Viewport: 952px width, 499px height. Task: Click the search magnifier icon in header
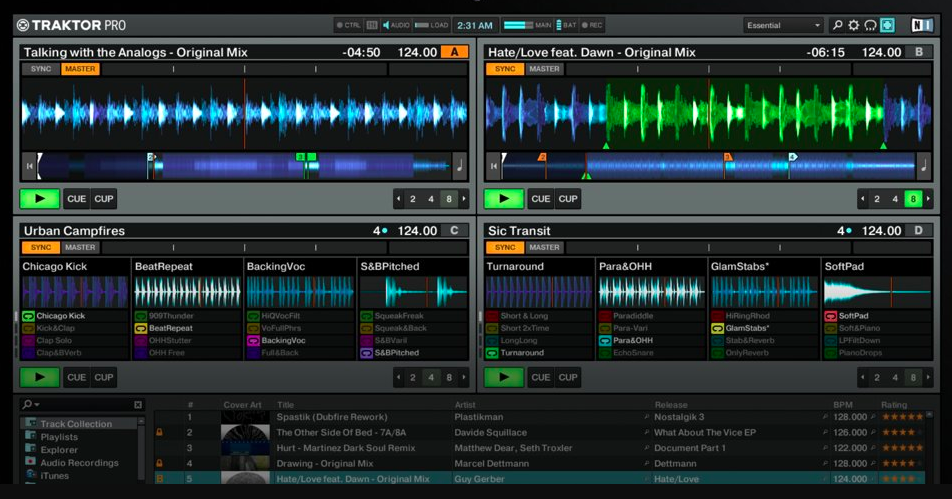tap(837, 25)
